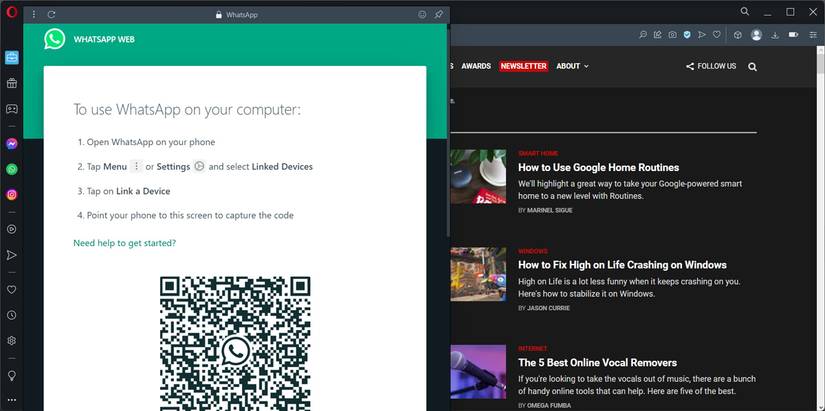
Task: Send page to My Flow from toolbar
Action: coord(702,35)
